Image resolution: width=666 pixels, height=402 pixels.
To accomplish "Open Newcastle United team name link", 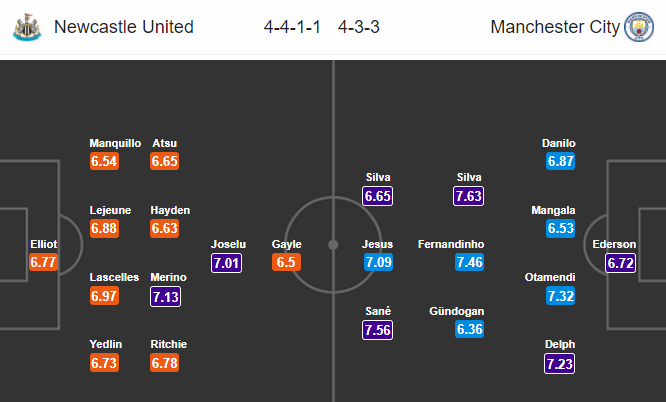I will [x=124, y=27].
